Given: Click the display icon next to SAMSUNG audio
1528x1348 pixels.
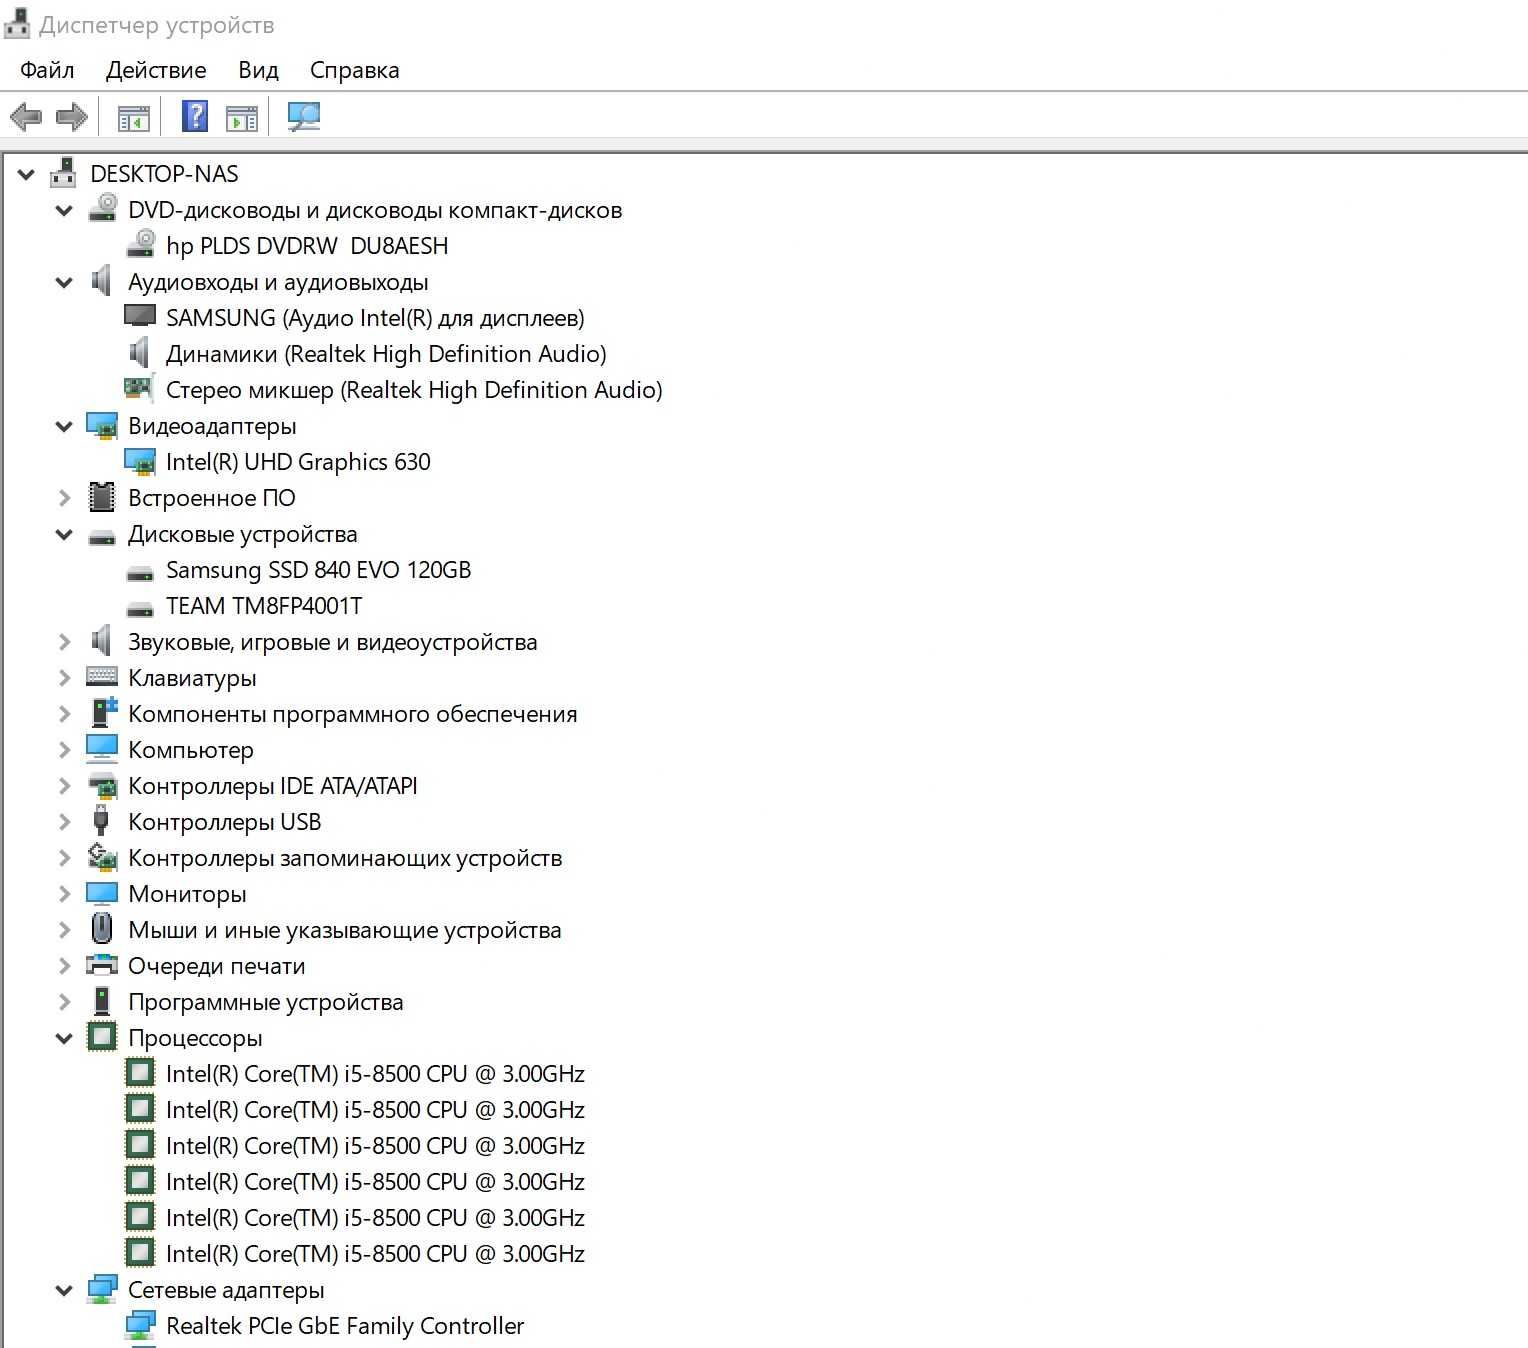Looking at the screenshot, I should [140, 317].
